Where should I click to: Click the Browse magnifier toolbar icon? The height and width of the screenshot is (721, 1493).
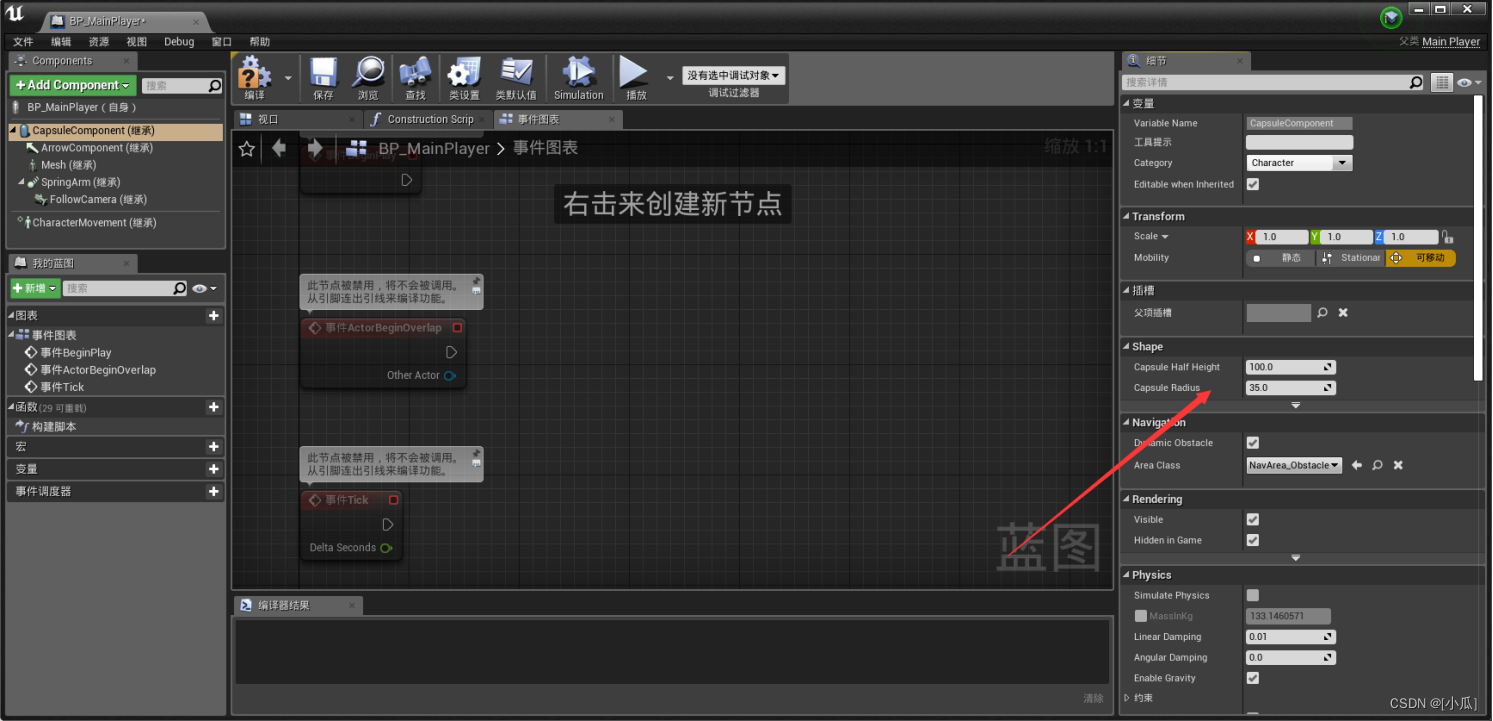368,73
